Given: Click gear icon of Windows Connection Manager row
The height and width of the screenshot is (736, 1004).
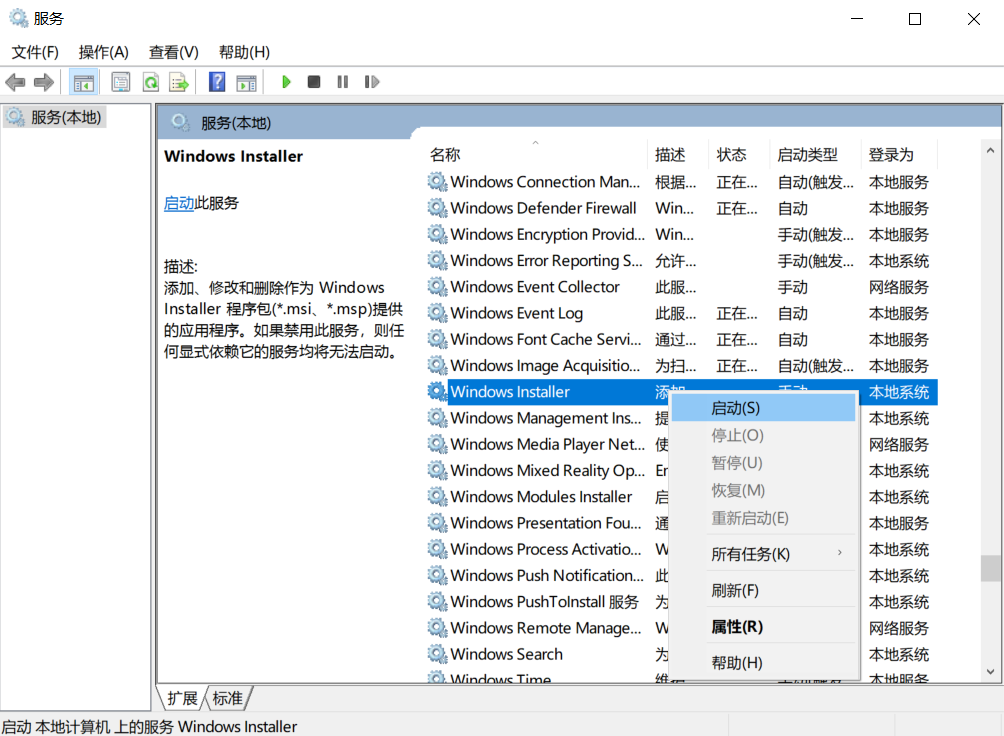Looking at the screenshot, I should tap(437, 182).
